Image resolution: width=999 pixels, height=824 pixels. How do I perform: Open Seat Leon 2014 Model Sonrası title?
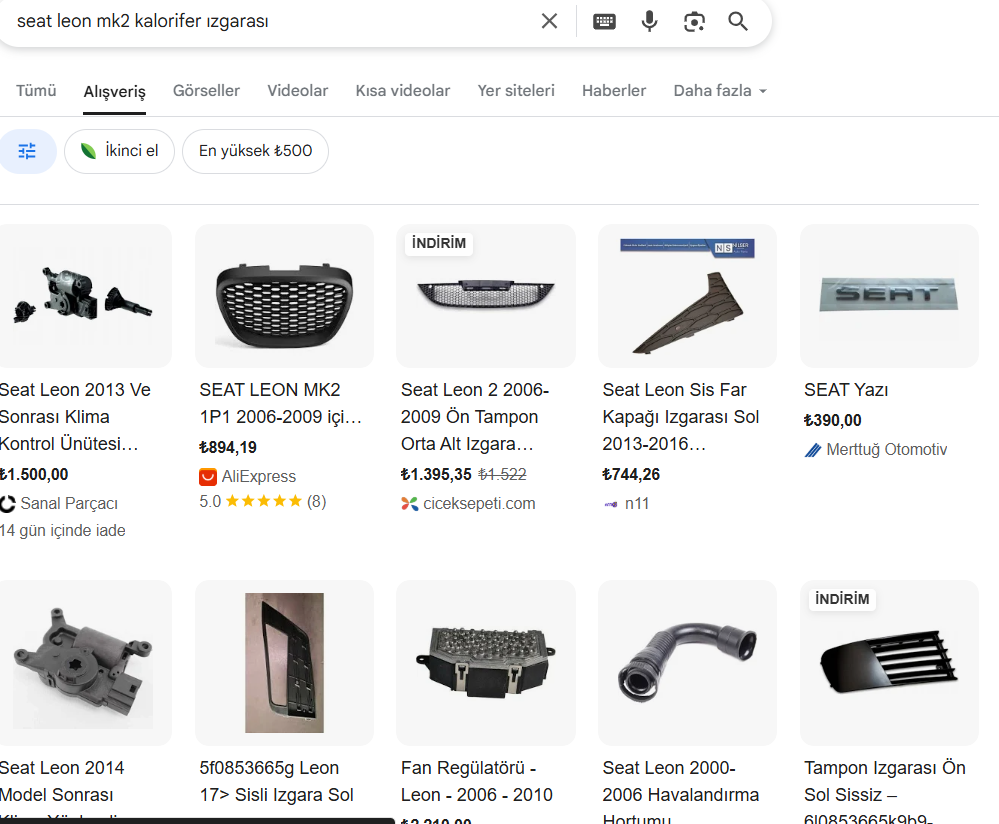tap(62, 790)
